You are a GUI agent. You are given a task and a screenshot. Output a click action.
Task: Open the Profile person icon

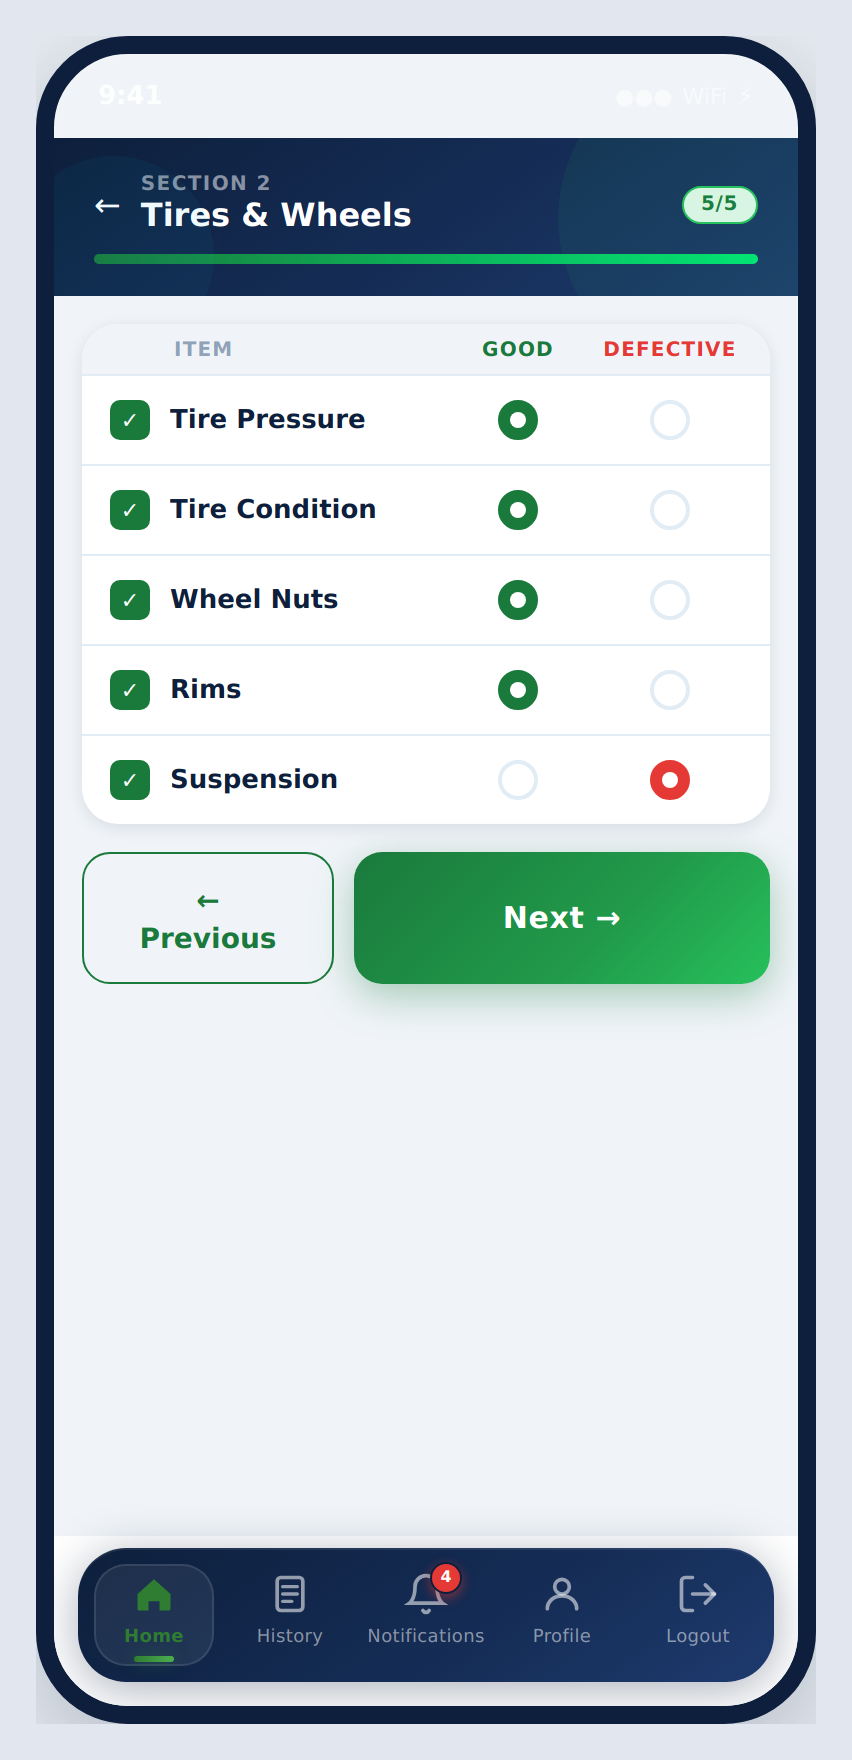[x=562, y=1594]
